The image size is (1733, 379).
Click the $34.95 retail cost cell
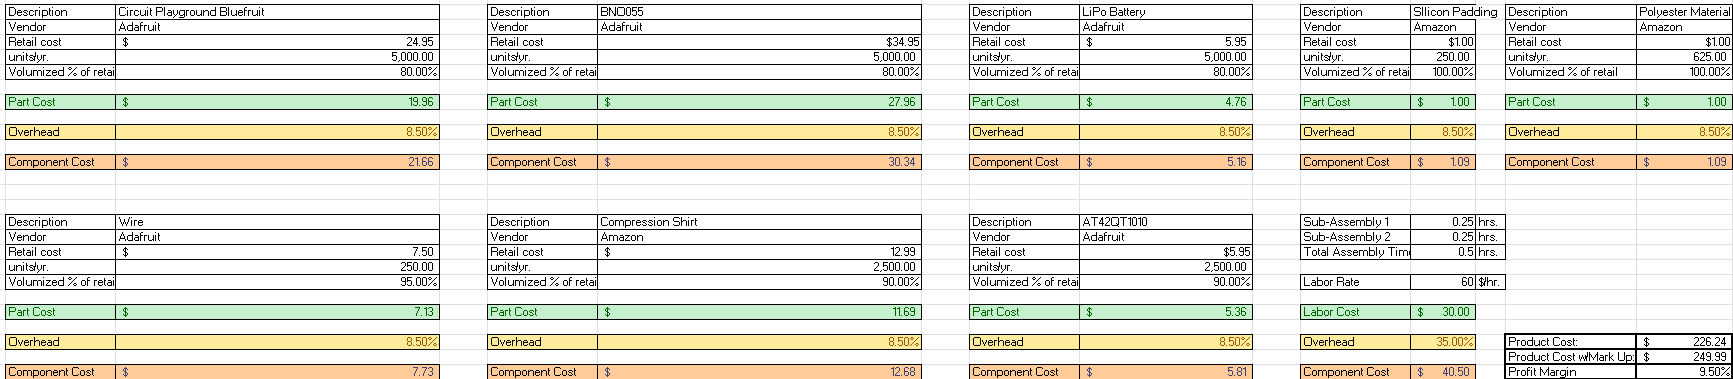[x=759, y=42]
